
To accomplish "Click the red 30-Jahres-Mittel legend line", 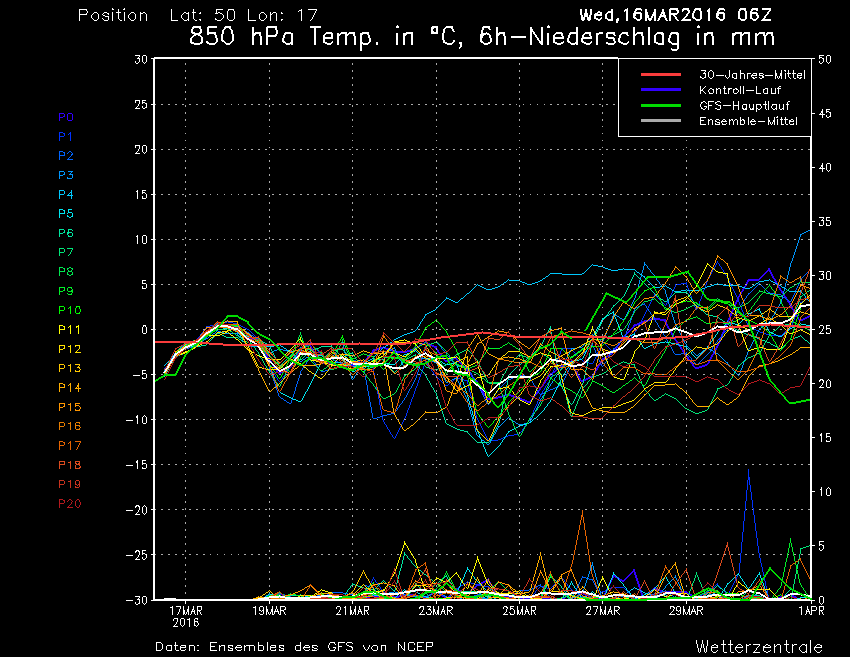I will point(661,74).
